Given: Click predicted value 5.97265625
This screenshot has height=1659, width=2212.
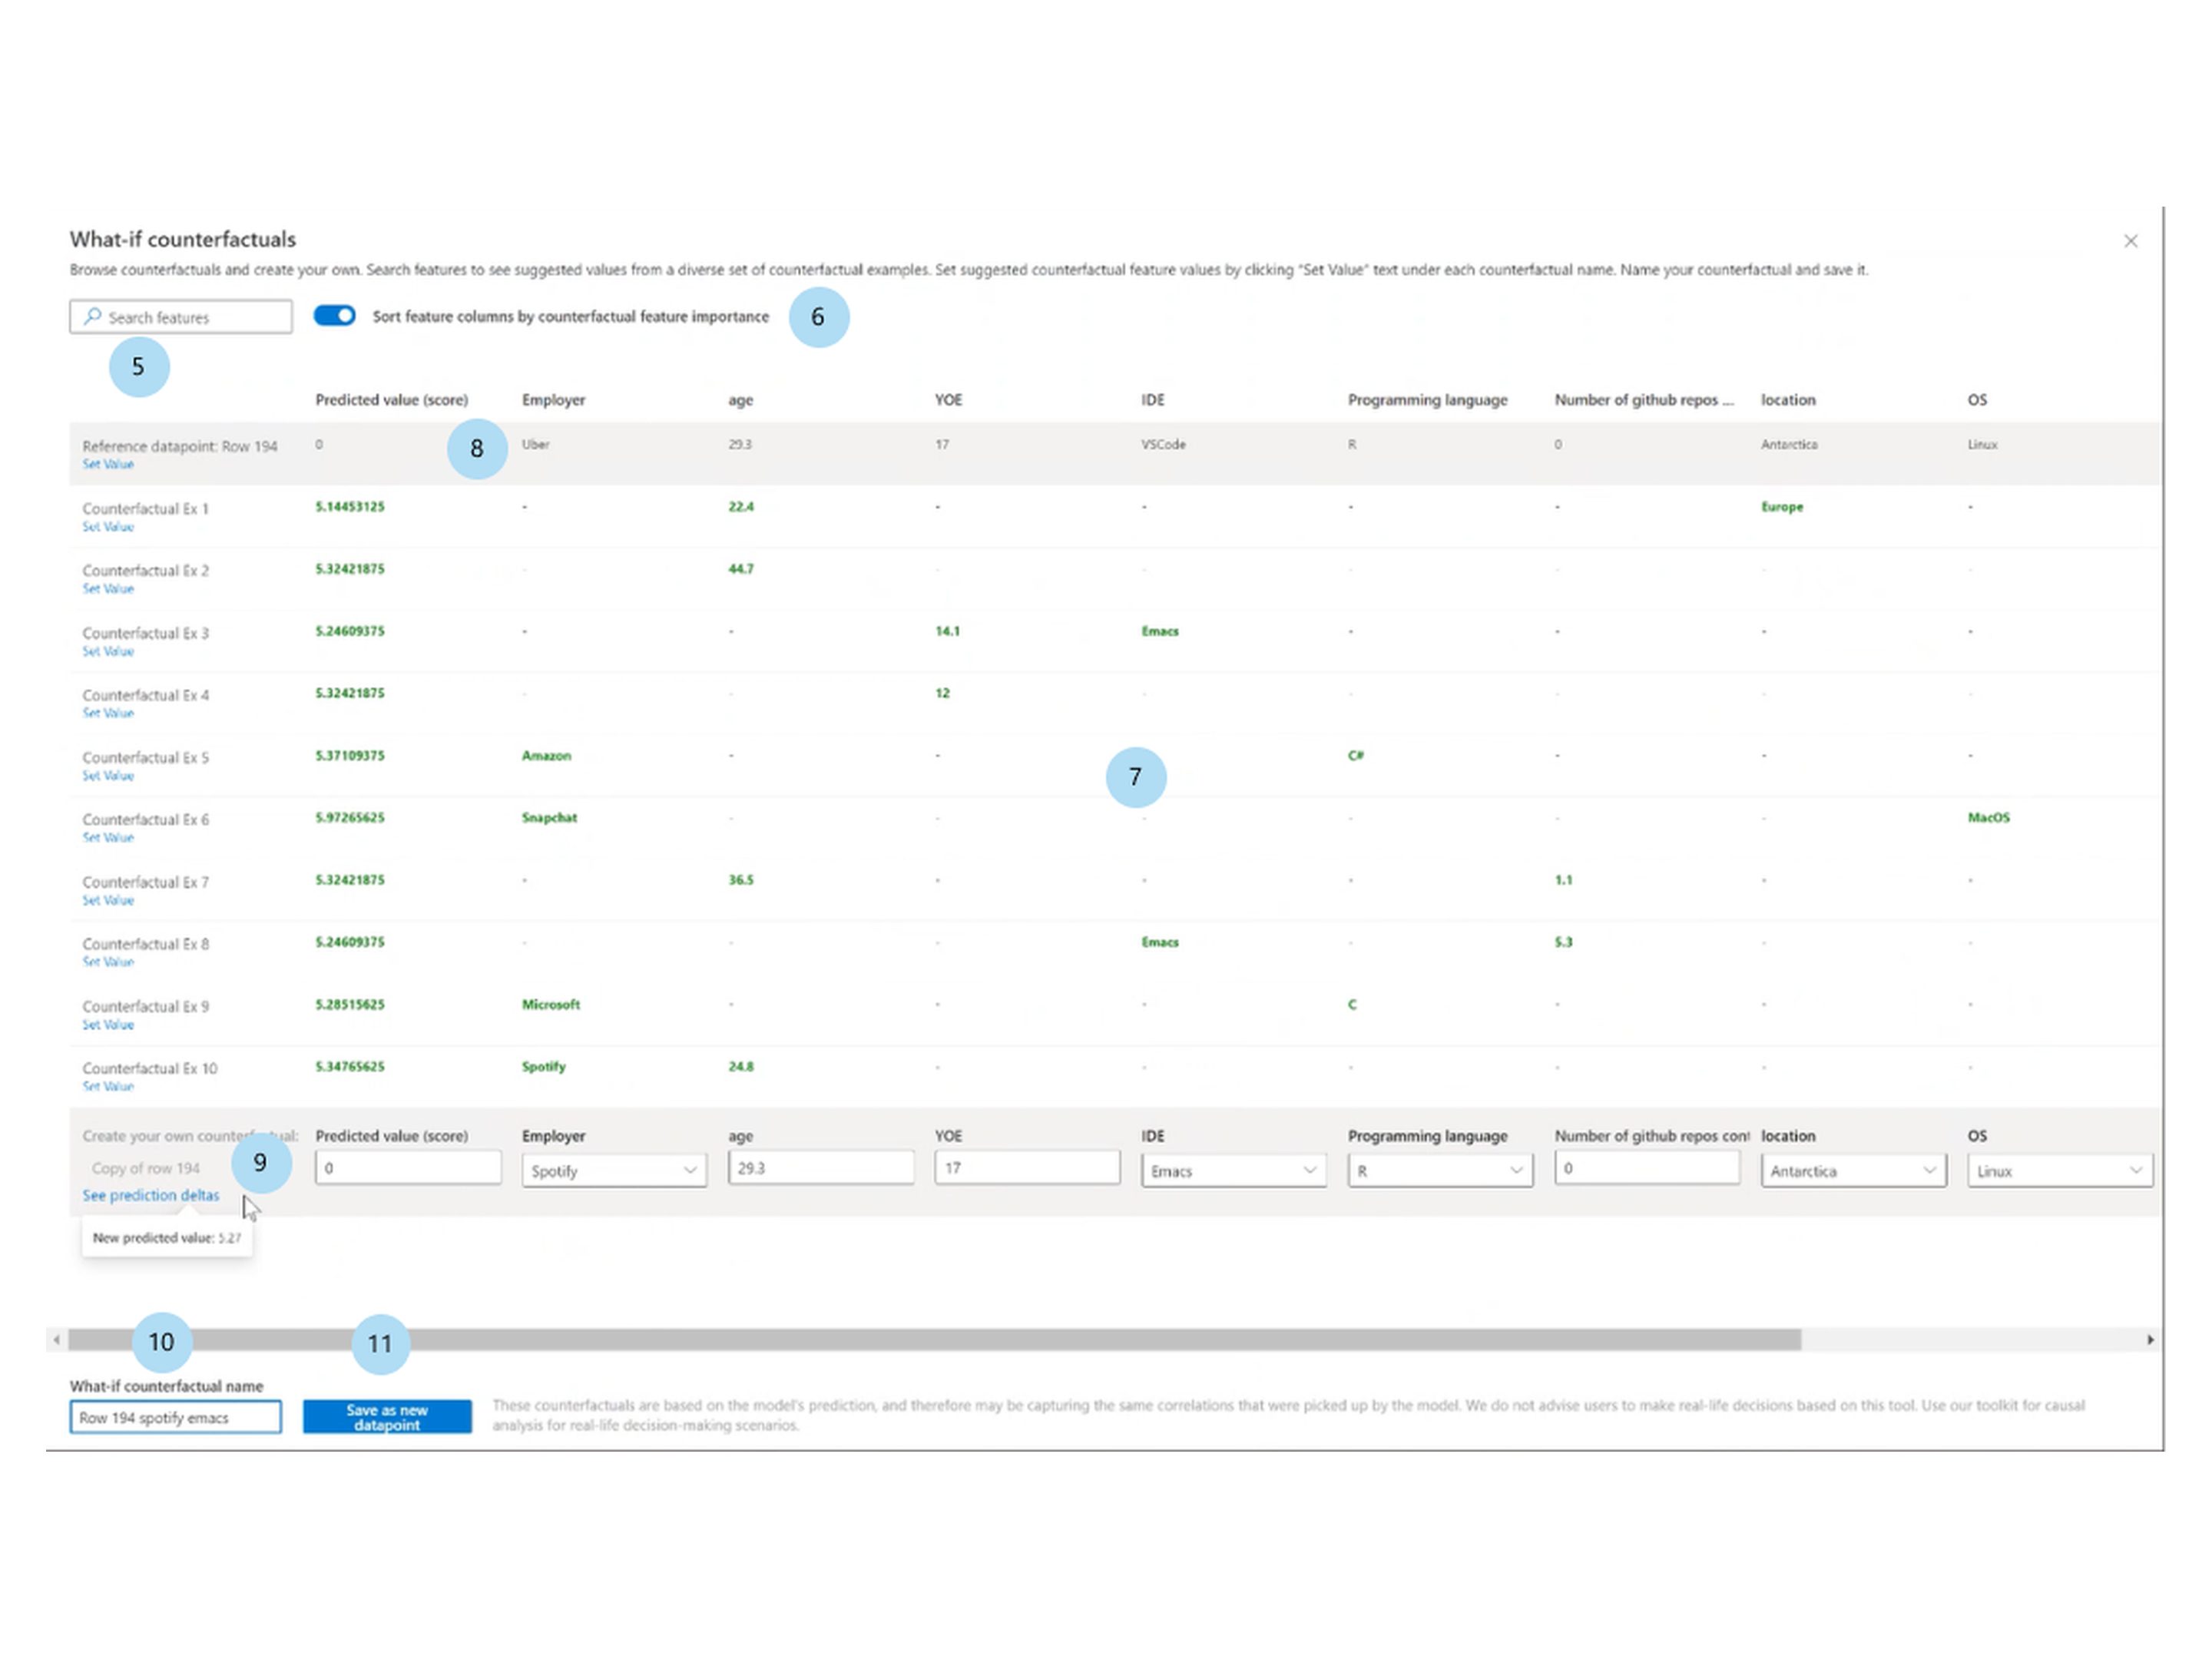Looking at the screenshot, I should coord(350,818).
